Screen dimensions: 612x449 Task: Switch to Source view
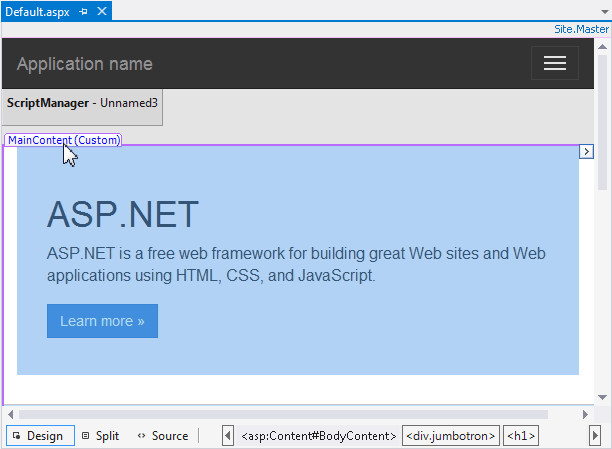(163, 436)
